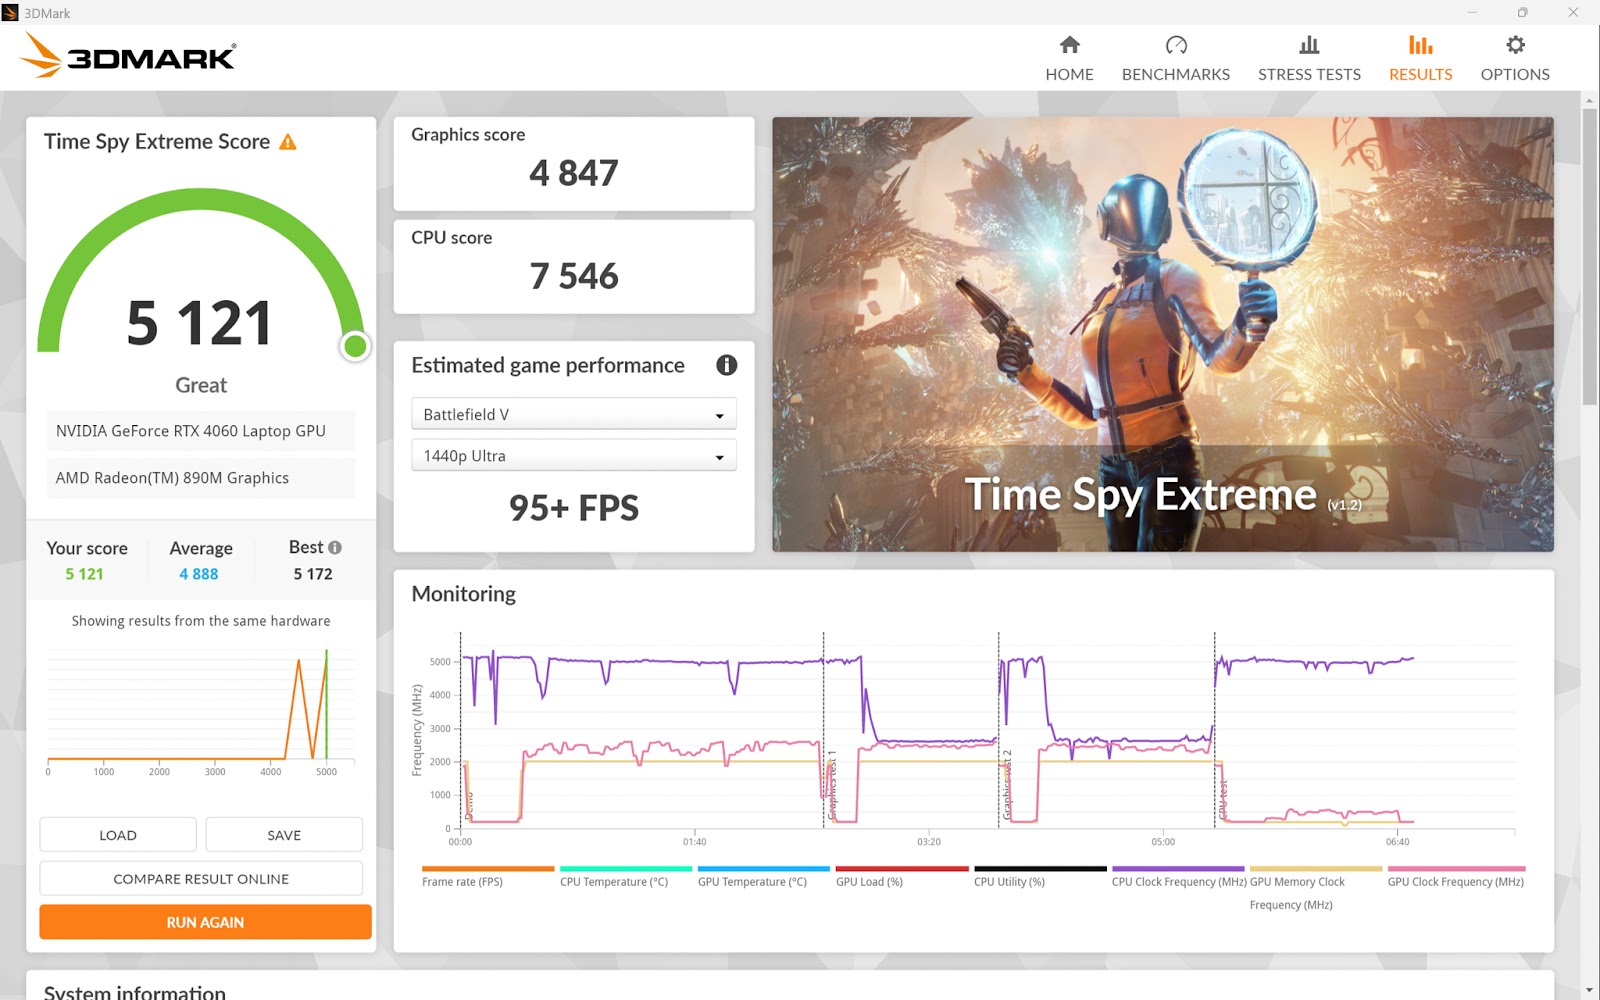The height and width of the screenshot is (1000, 1600).
Task: Open the HOME tab
Action: [x=1069, y=59]
